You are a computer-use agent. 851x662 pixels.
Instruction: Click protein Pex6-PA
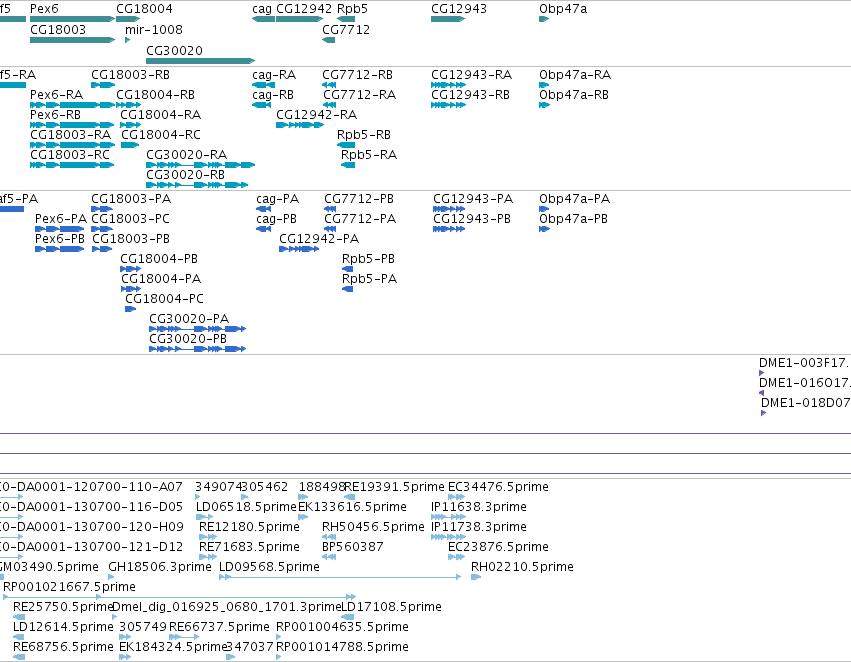(x=61, y=219)
